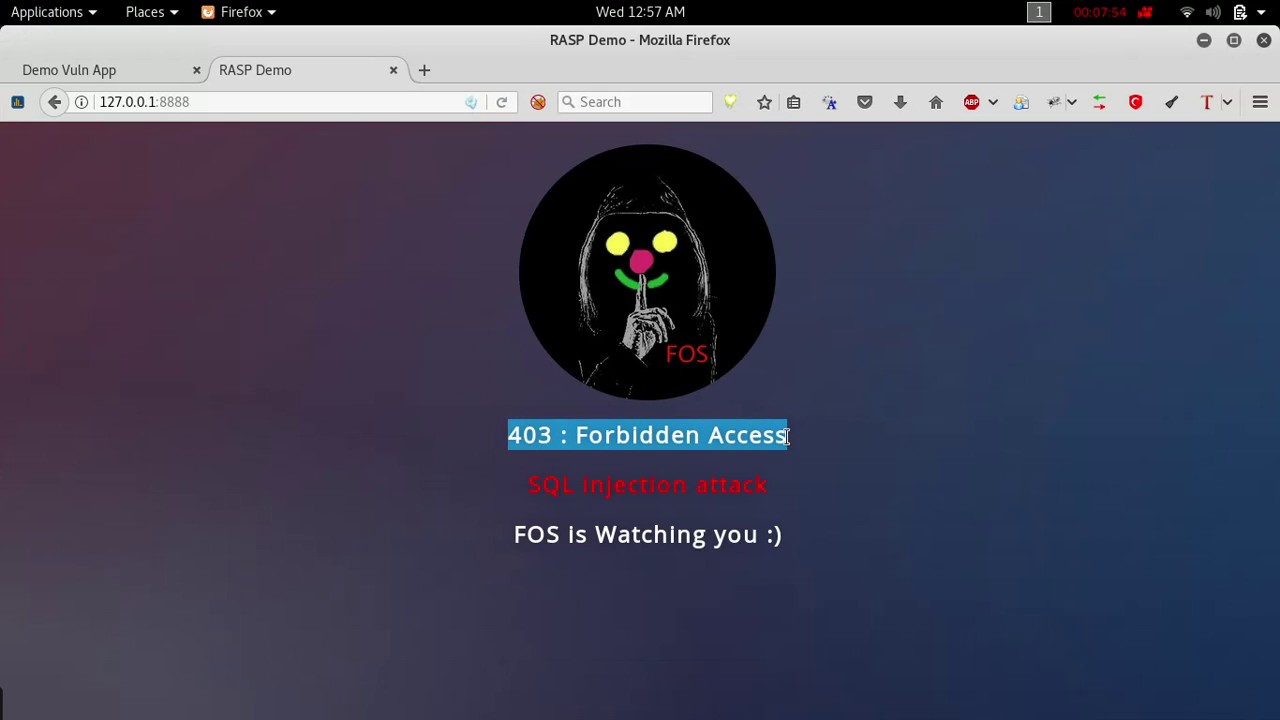Expand the system menu arrow

click(1261, 12)
